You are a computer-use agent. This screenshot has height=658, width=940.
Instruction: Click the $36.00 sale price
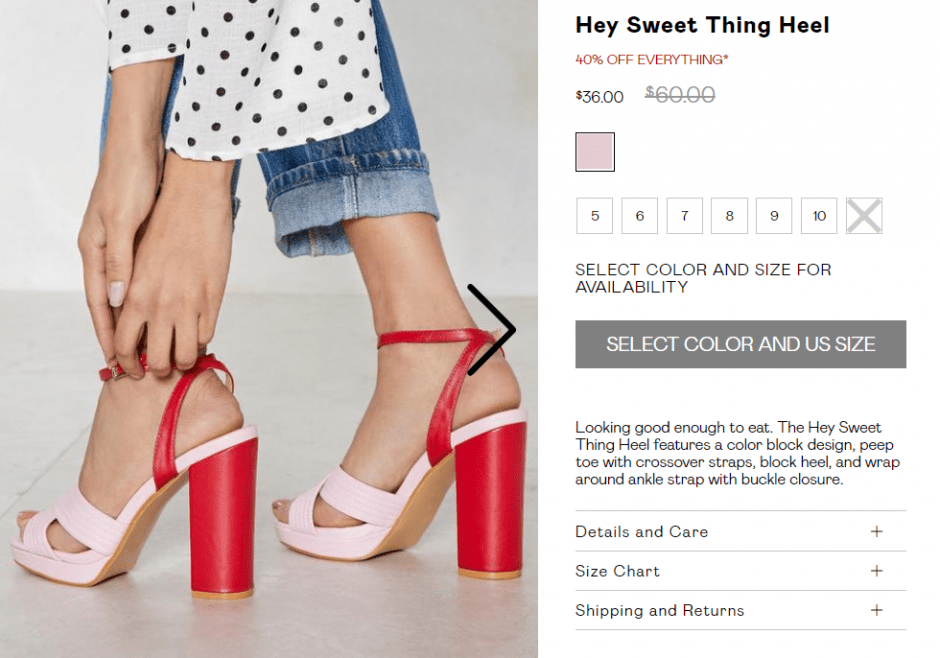600,97
